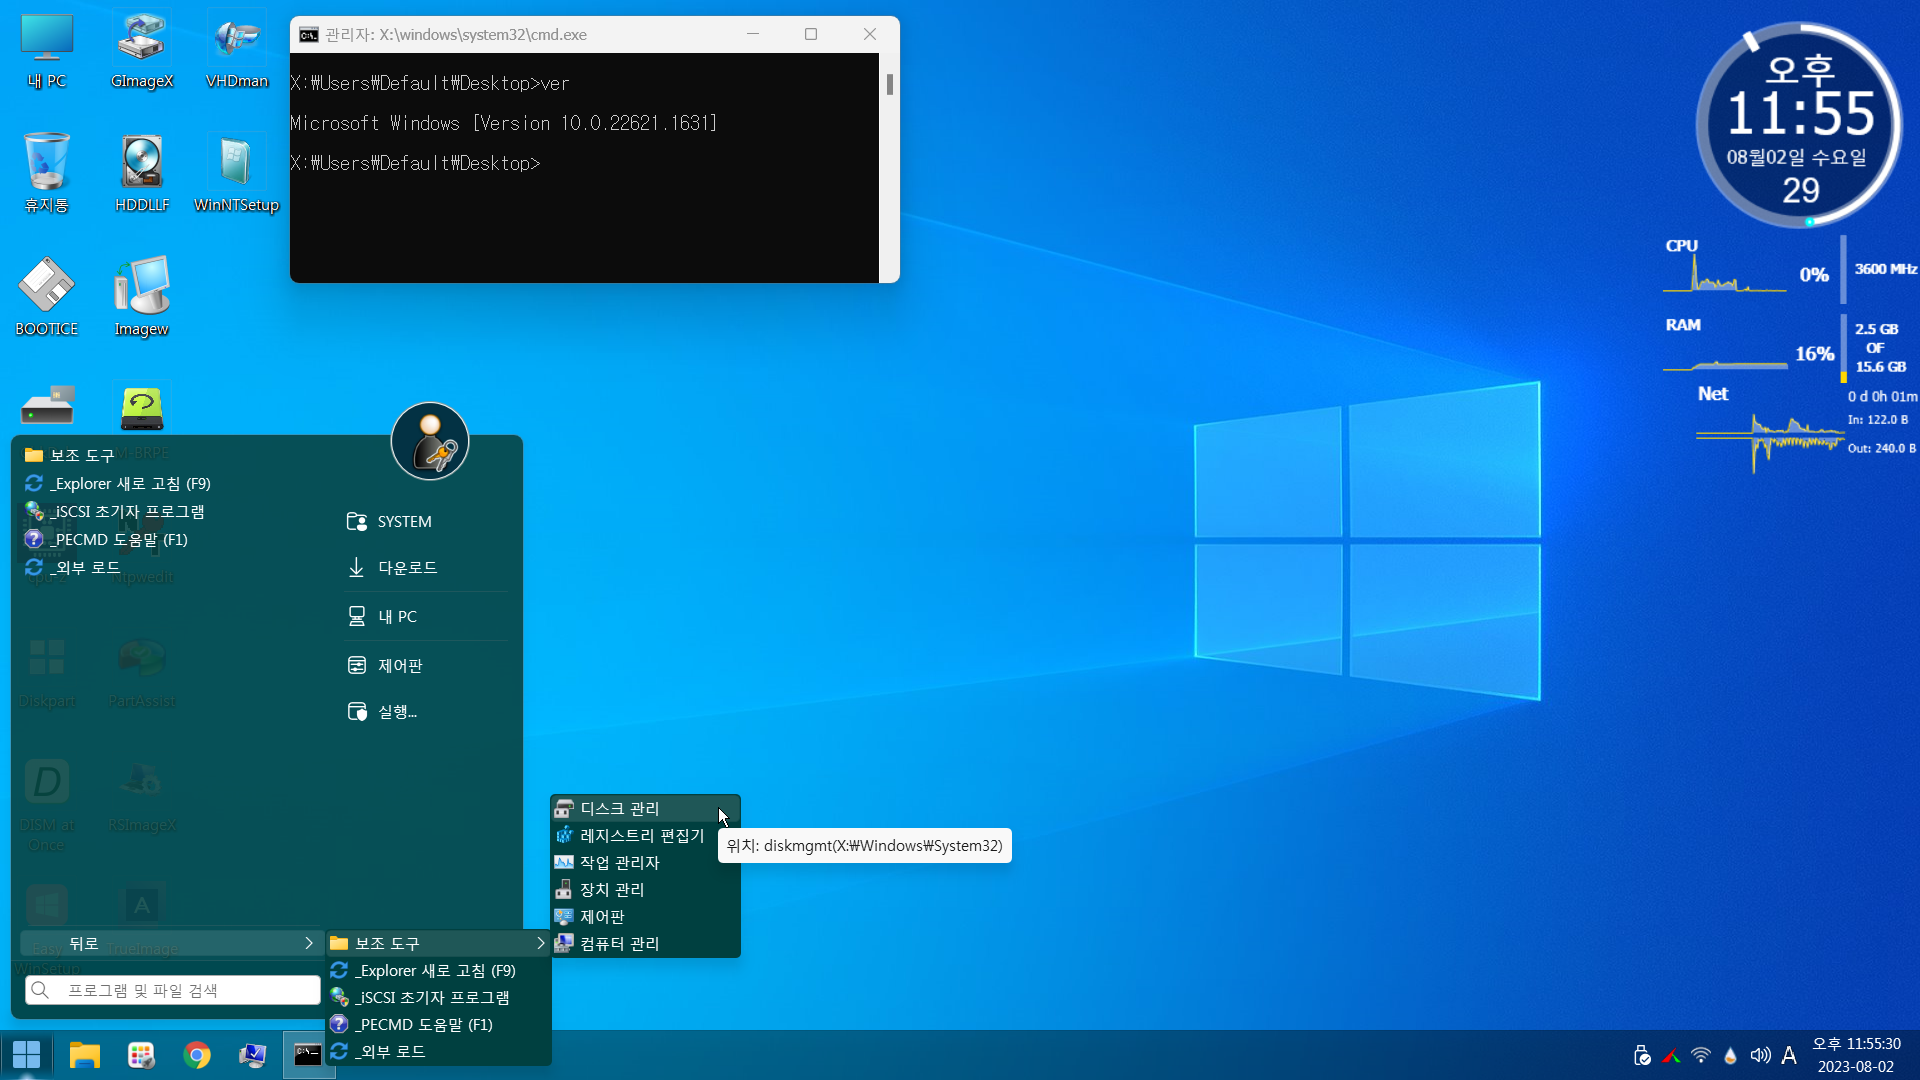Open WinNTSetup desktop shortcut
Viewport: 1920px width, 1080px height.
click(x=237, y=174)
